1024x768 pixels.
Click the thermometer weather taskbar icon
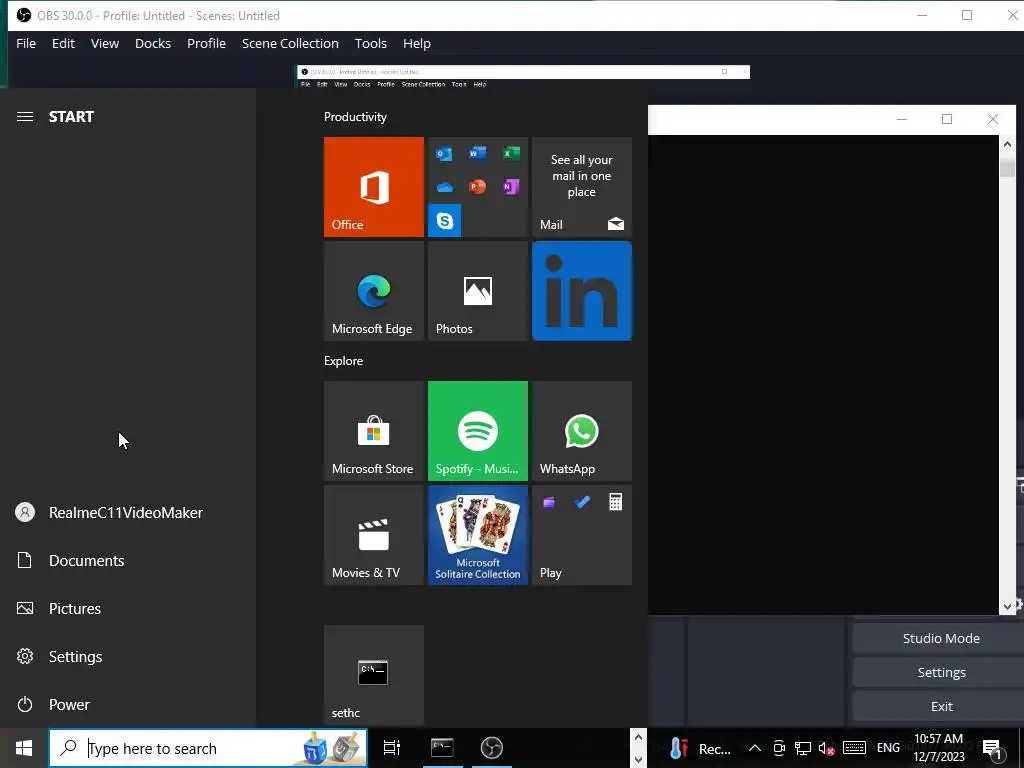[679, 748]
